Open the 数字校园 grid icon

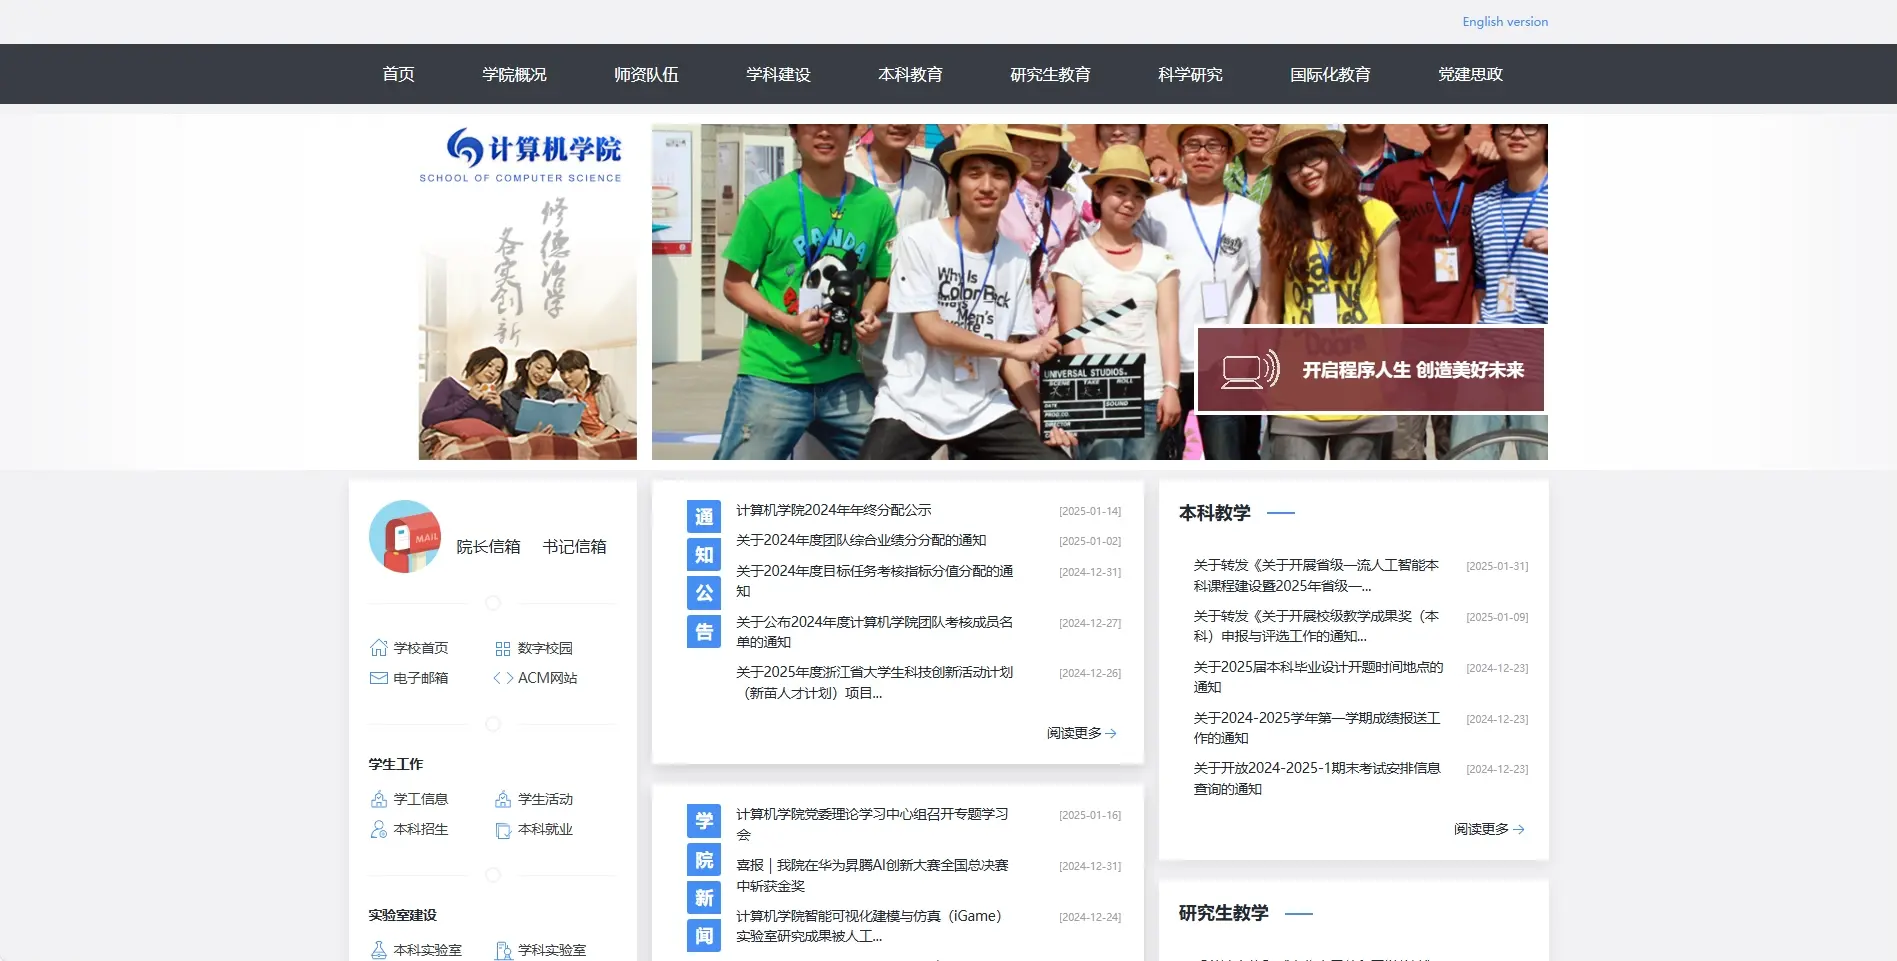(503, 647)
